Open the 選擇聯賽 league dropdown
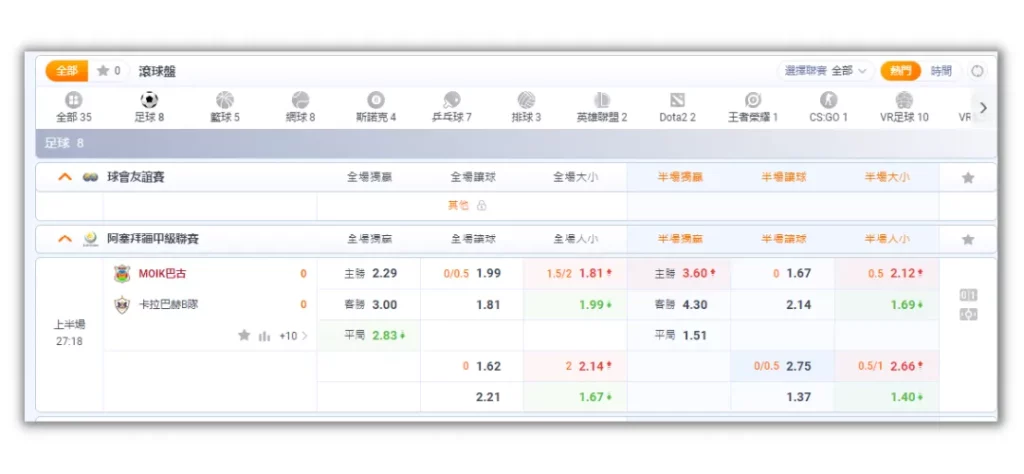Viewport: 1024px width, 474px height. pyautogui.click(x=825, y=71)
